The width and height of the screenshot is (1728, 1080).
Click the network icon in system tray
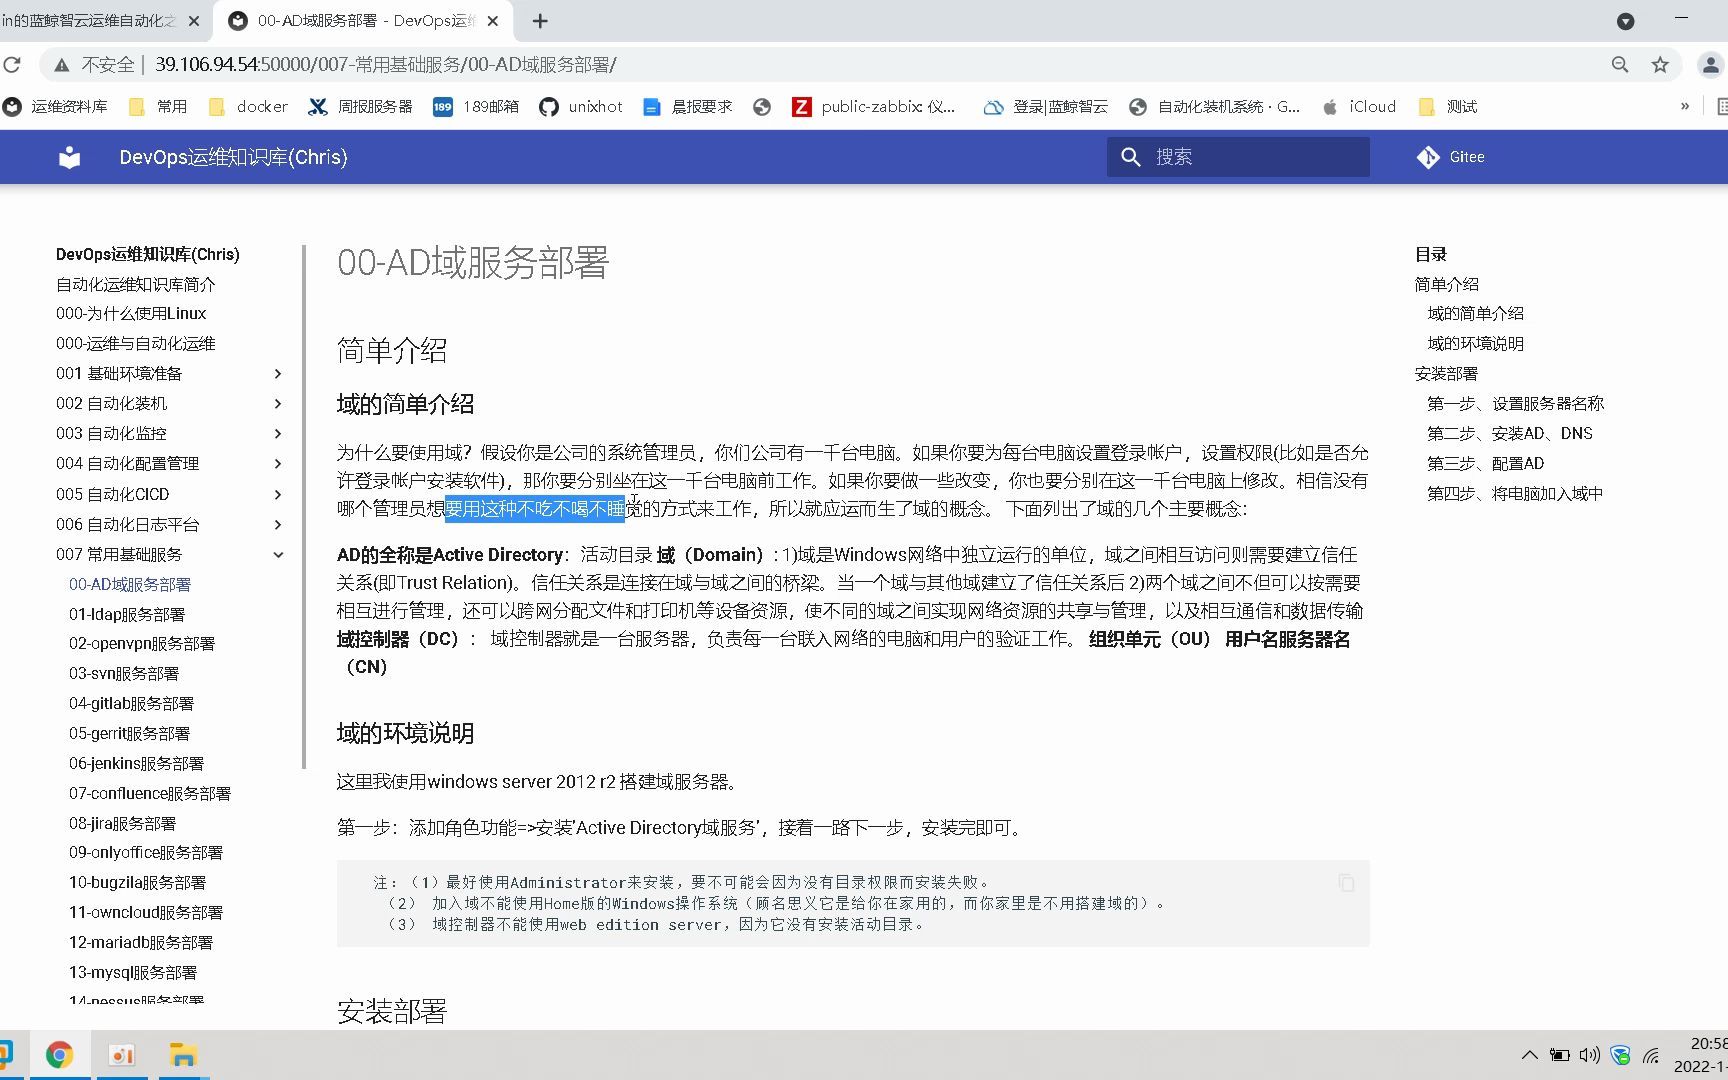tap(1651, 1055)
